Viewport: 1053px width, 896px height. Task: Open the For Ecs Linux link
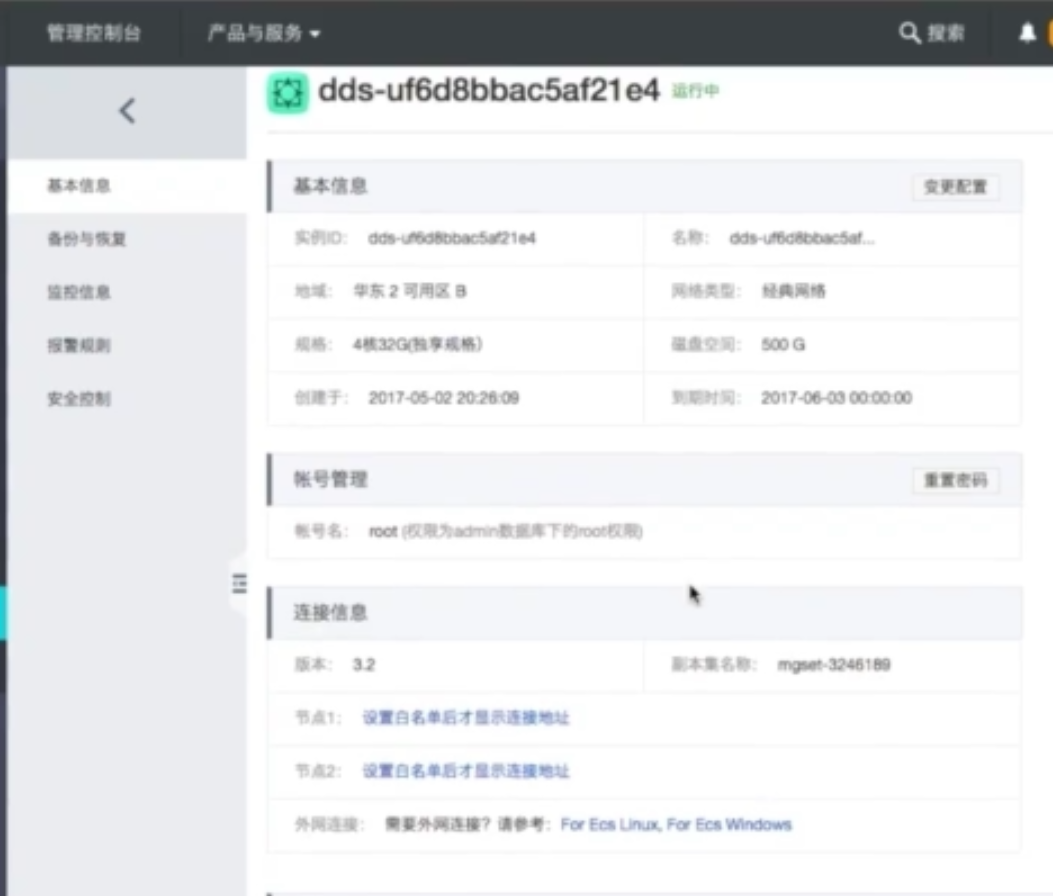click(609, 825)
